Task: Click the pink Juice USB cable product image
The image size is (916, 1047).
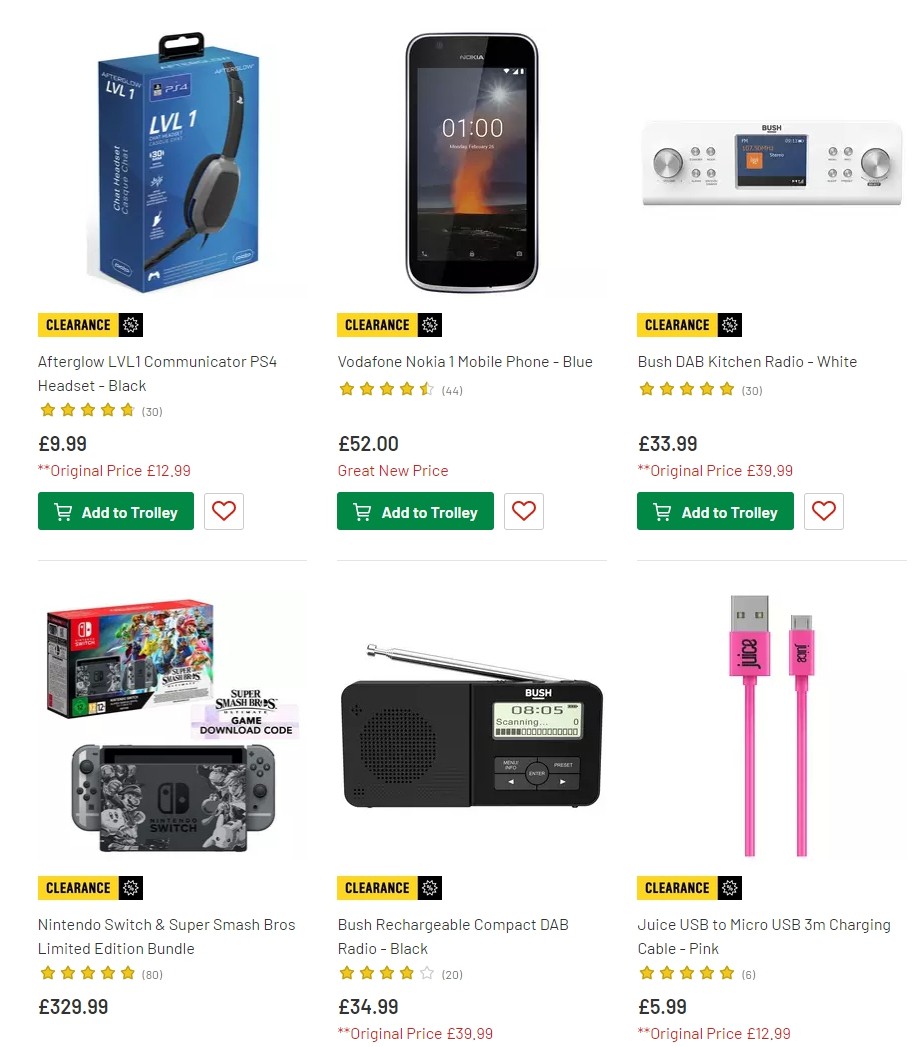Action: pyautogui.click(x=770, y=723)
